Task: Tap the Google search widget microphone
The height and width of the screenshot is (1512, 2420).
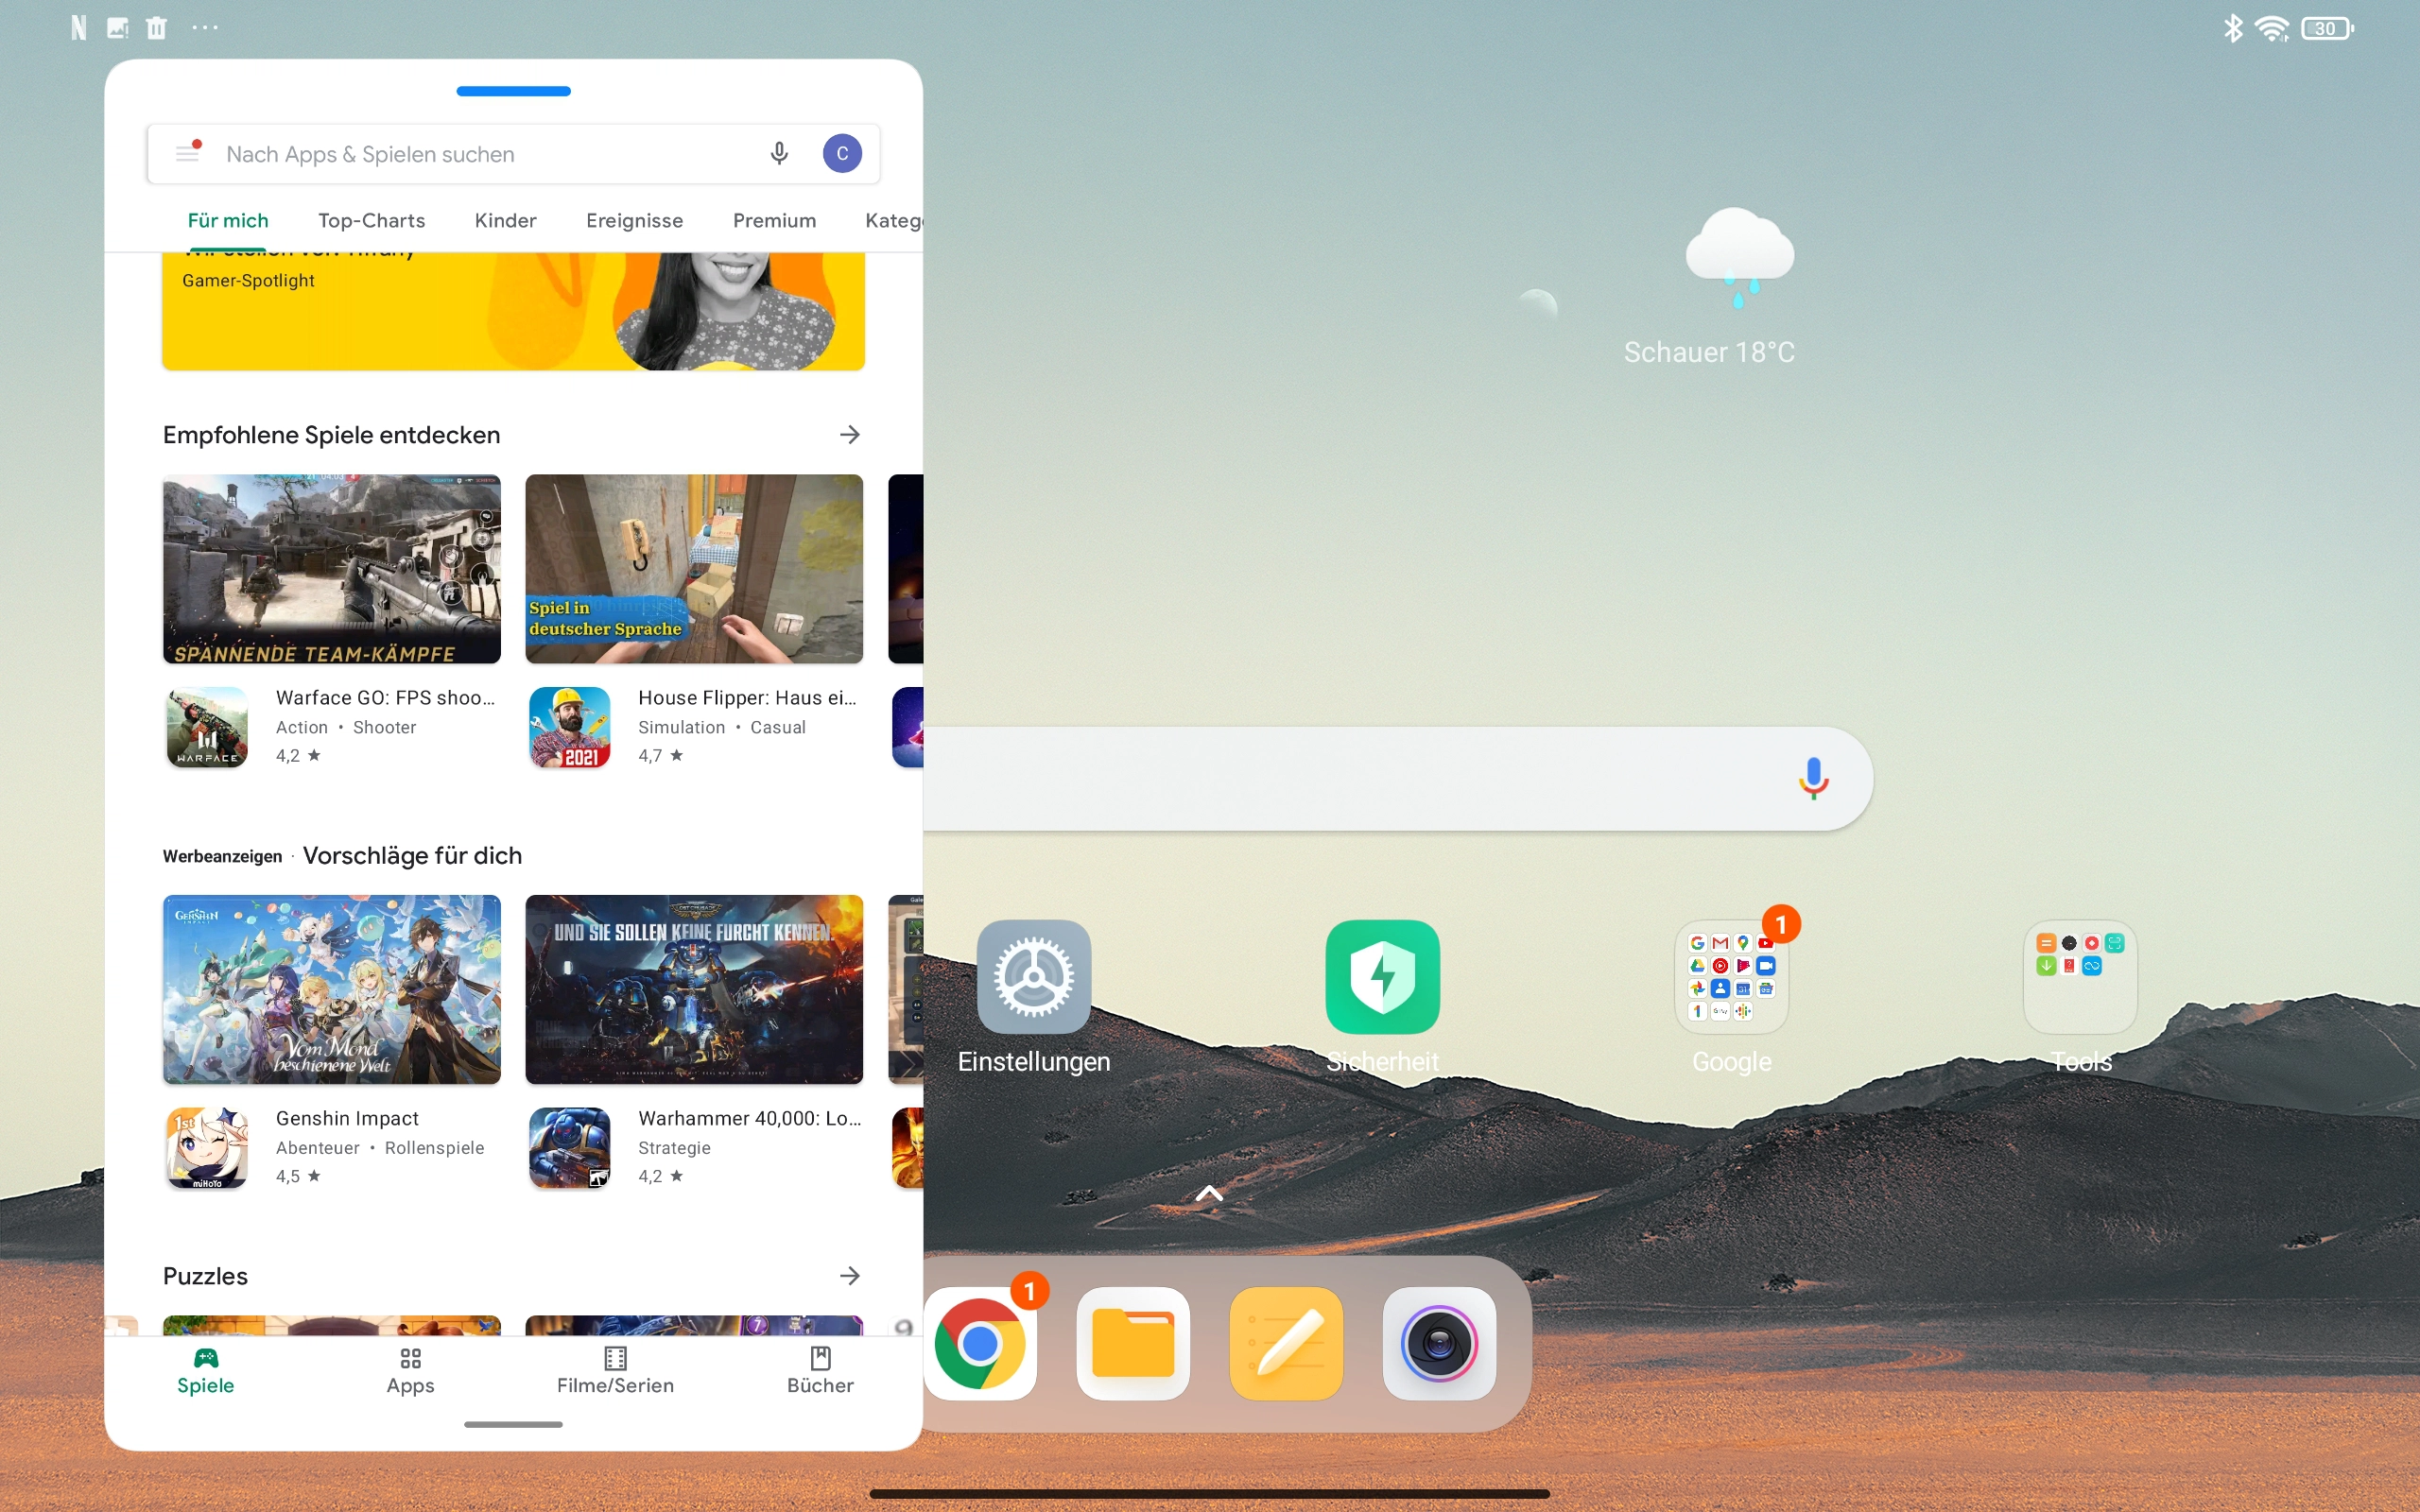Action: (x=1813, y=778)
